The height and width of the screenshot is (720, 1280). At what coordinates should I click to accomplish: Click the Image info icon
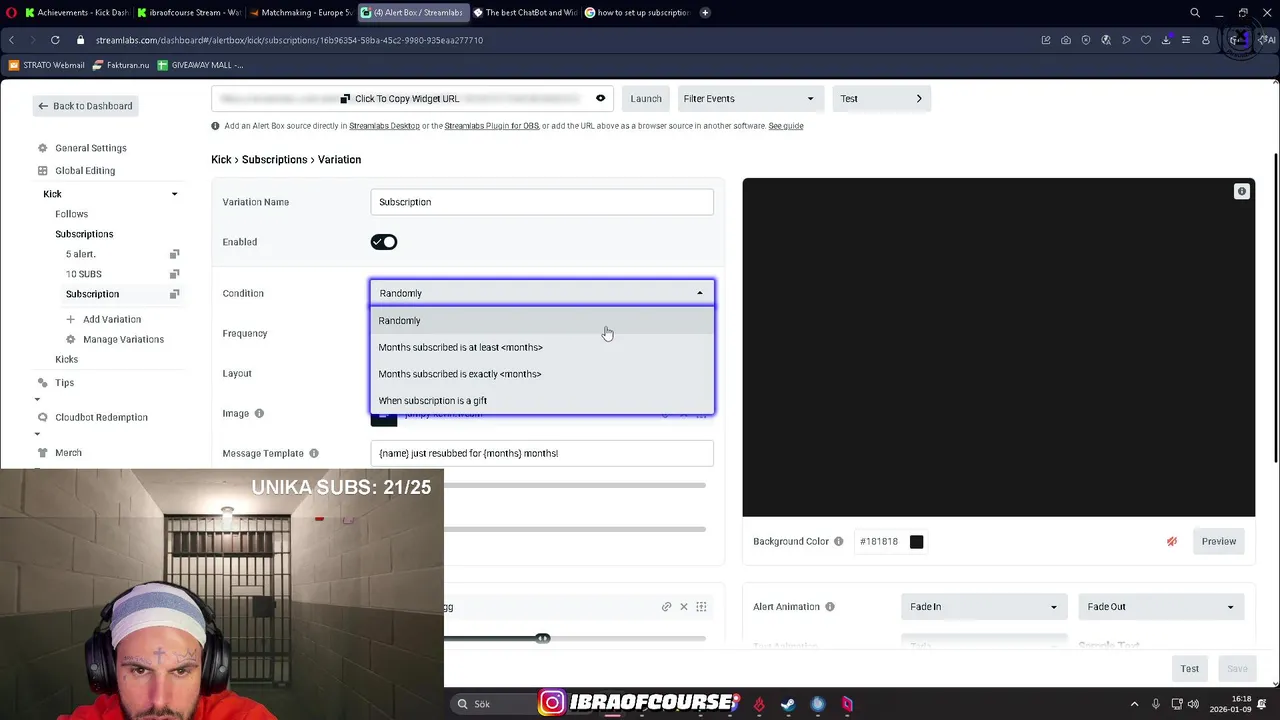tap(259, 413)
